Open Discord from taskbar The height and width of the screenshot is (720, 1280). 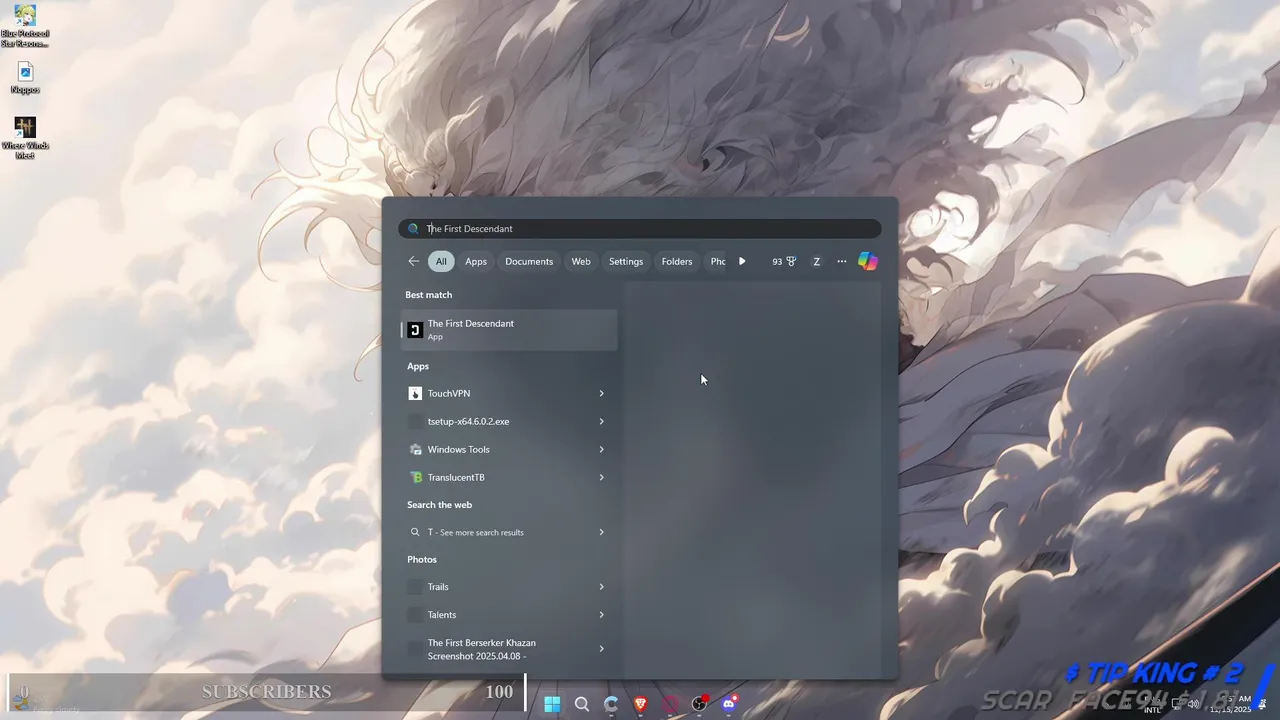click(729, 704)
